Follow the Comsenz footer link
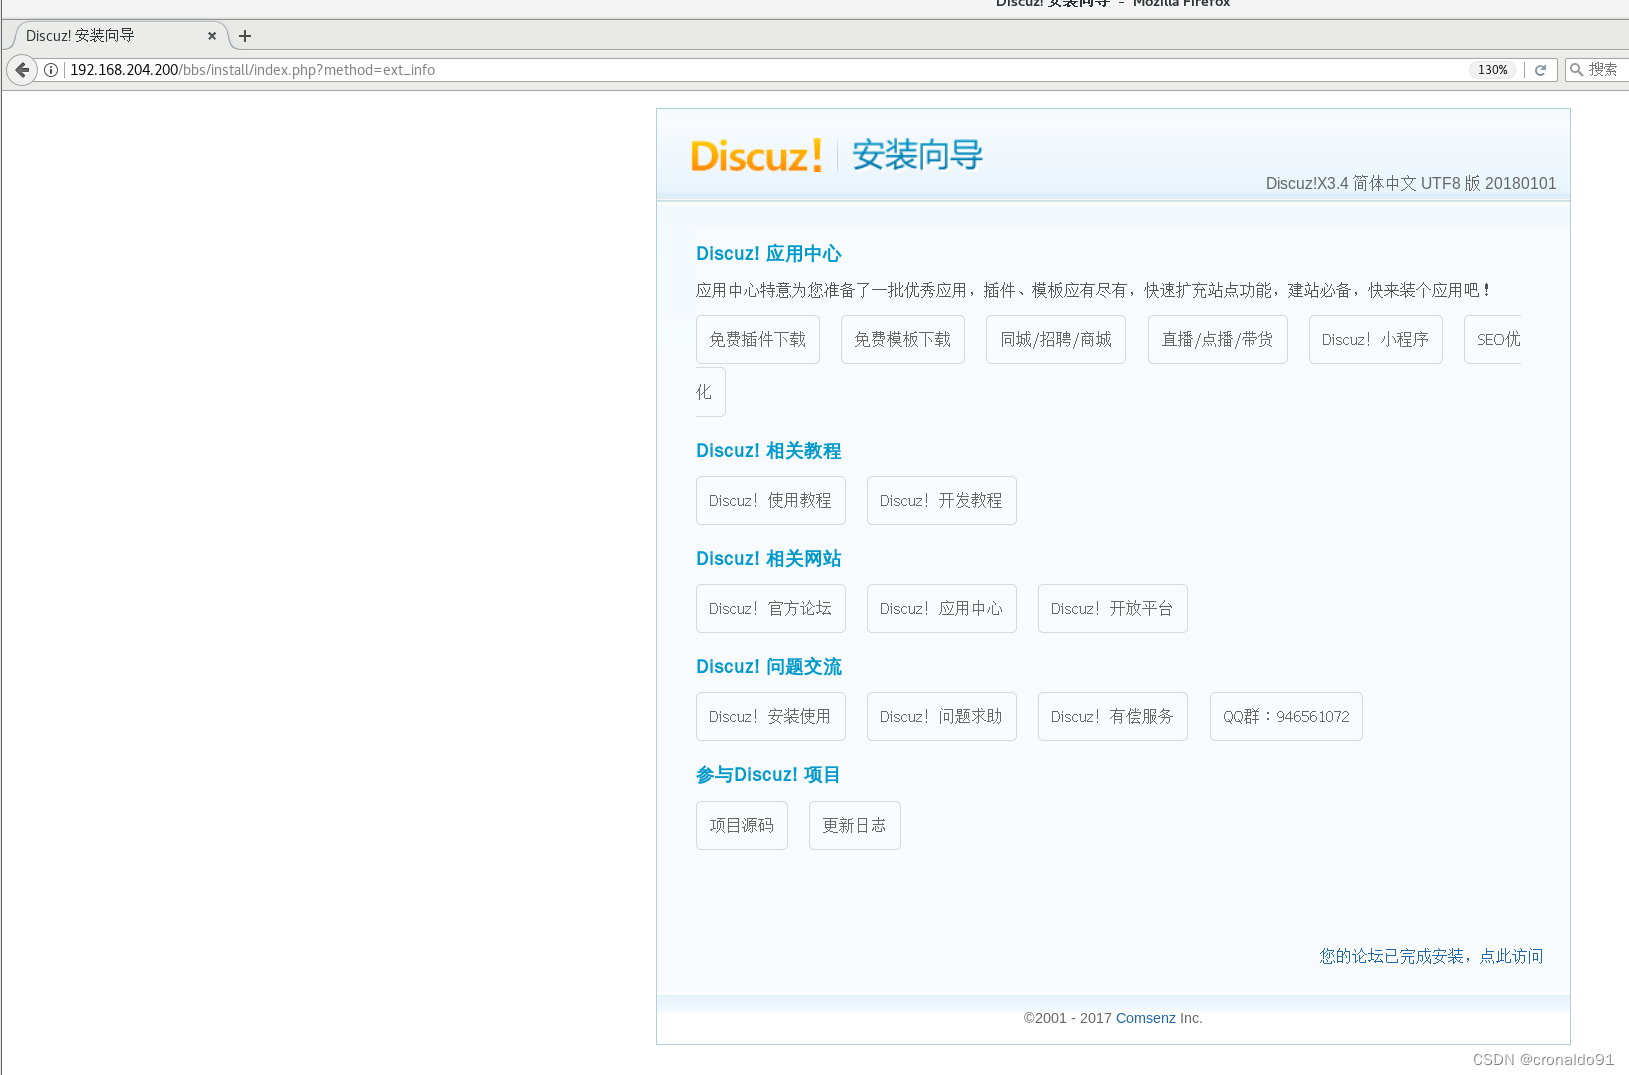Viewport: 1629px width, 1075px height. (1146, 1018)
